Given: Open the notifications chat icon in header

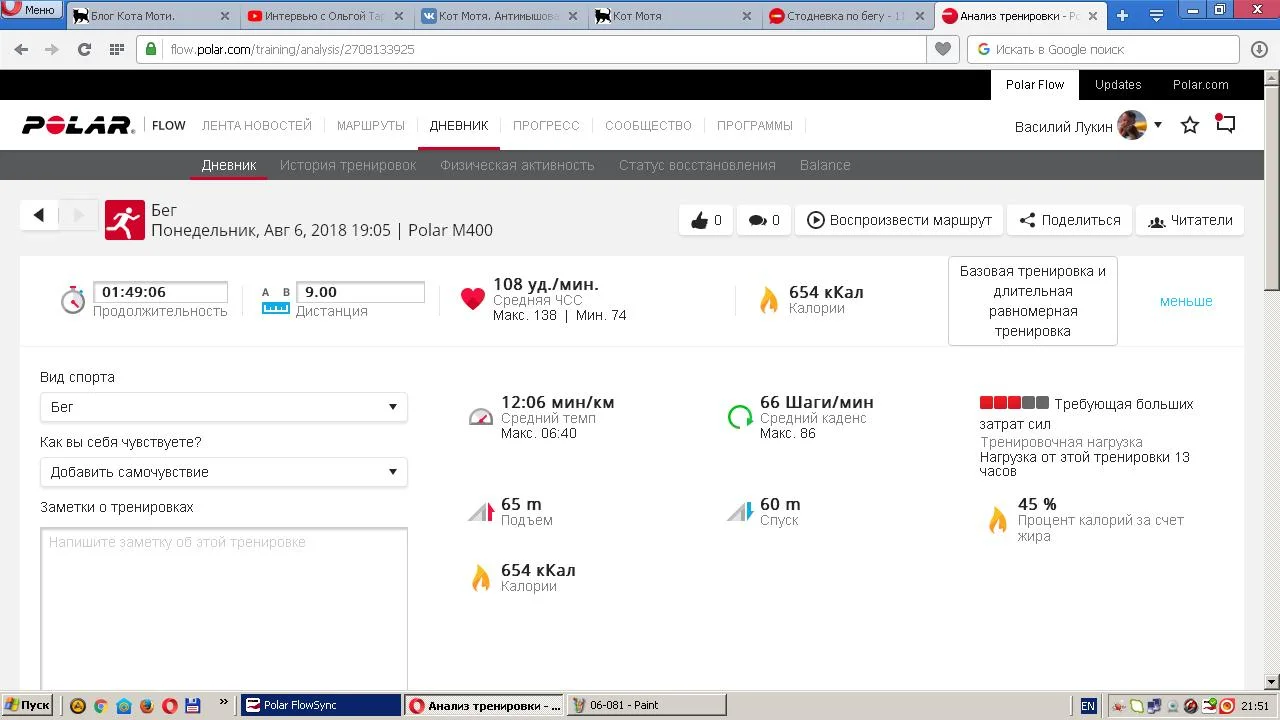Looking at the screenshot, I should [1226, 124].
